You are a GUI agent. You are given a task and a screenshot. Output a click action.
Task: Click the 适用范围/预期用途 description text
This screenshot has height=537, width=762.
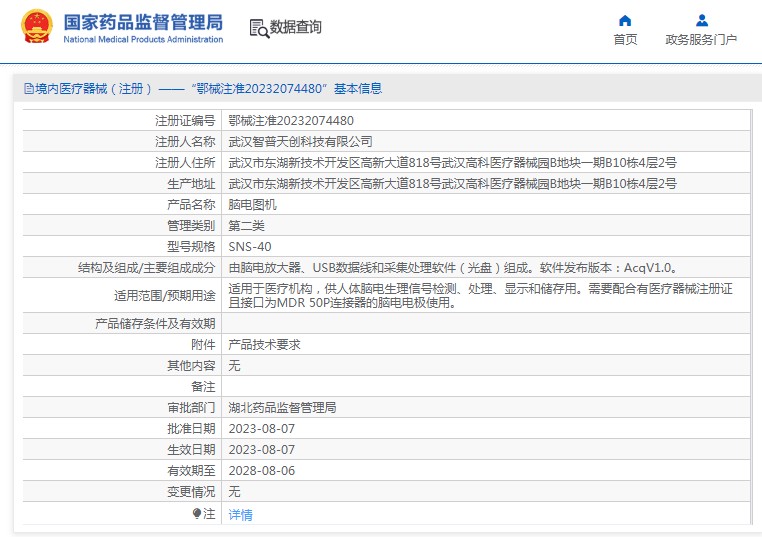(x=480, y=295)
